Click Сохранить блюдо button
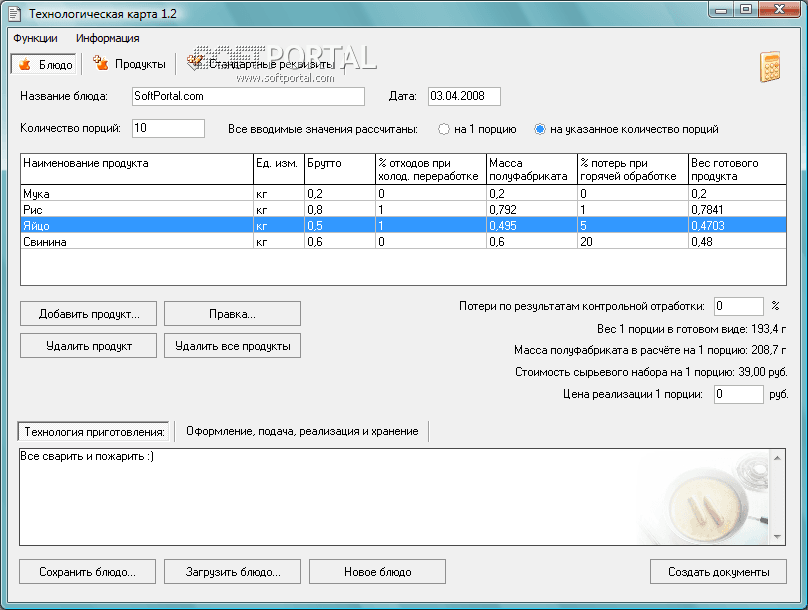 pyautogui.click(x=88, y=572)
